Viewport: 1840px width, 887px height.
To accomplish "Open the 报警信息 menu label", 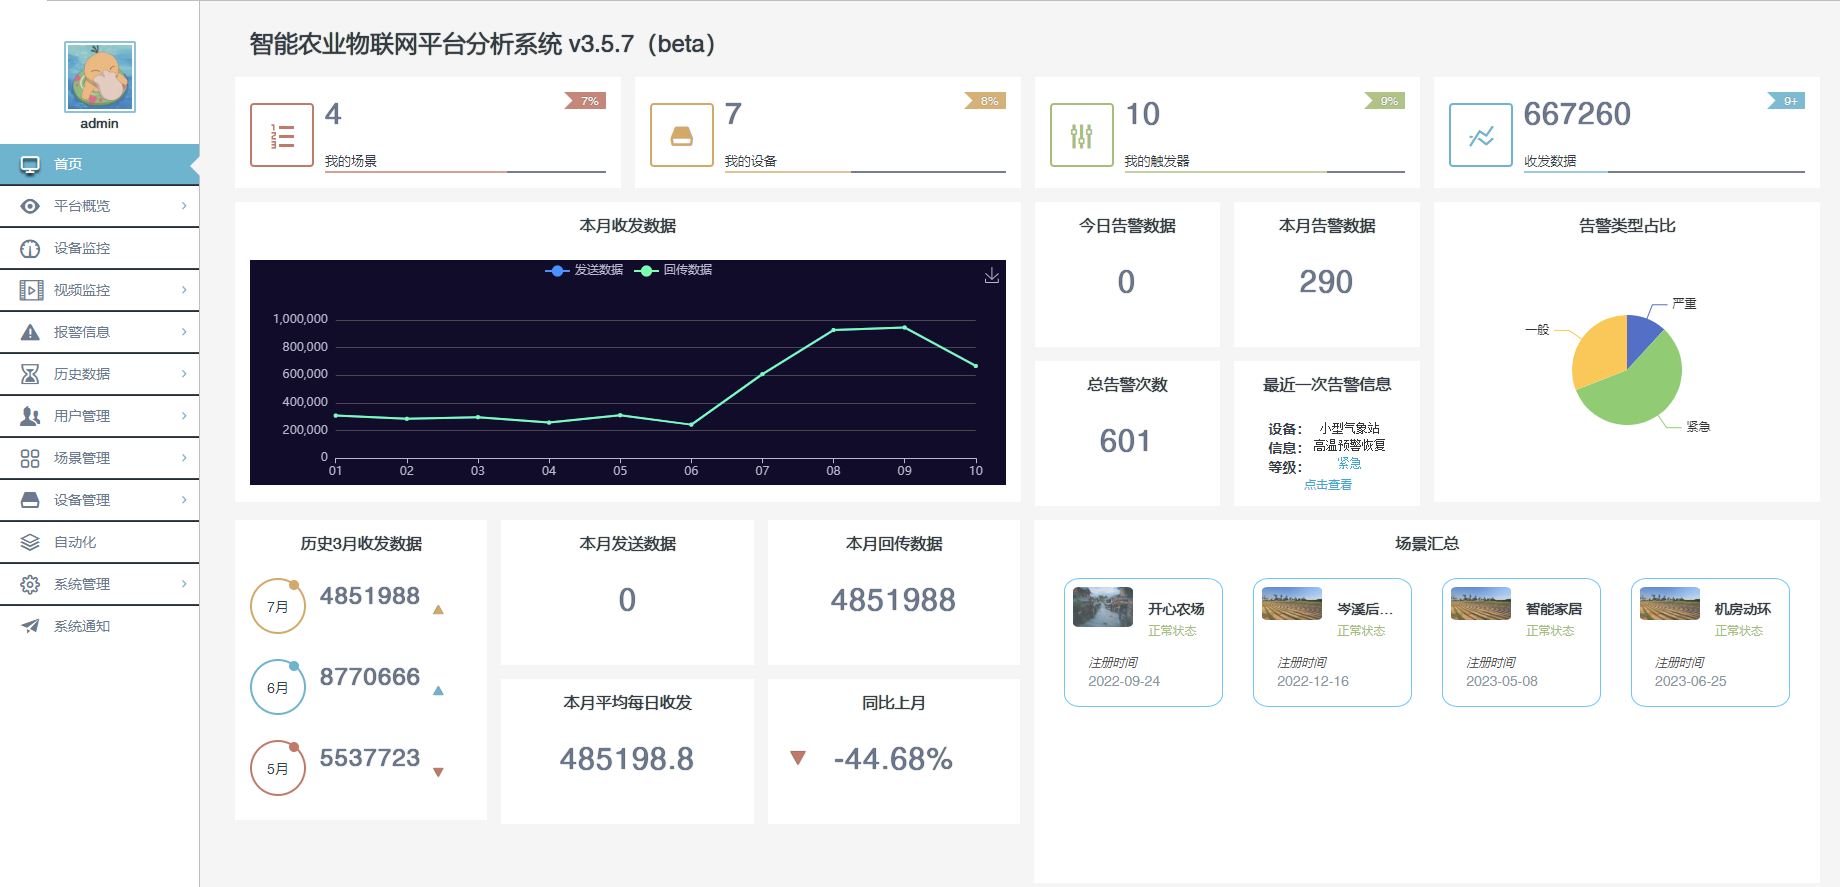I will 82,332.
